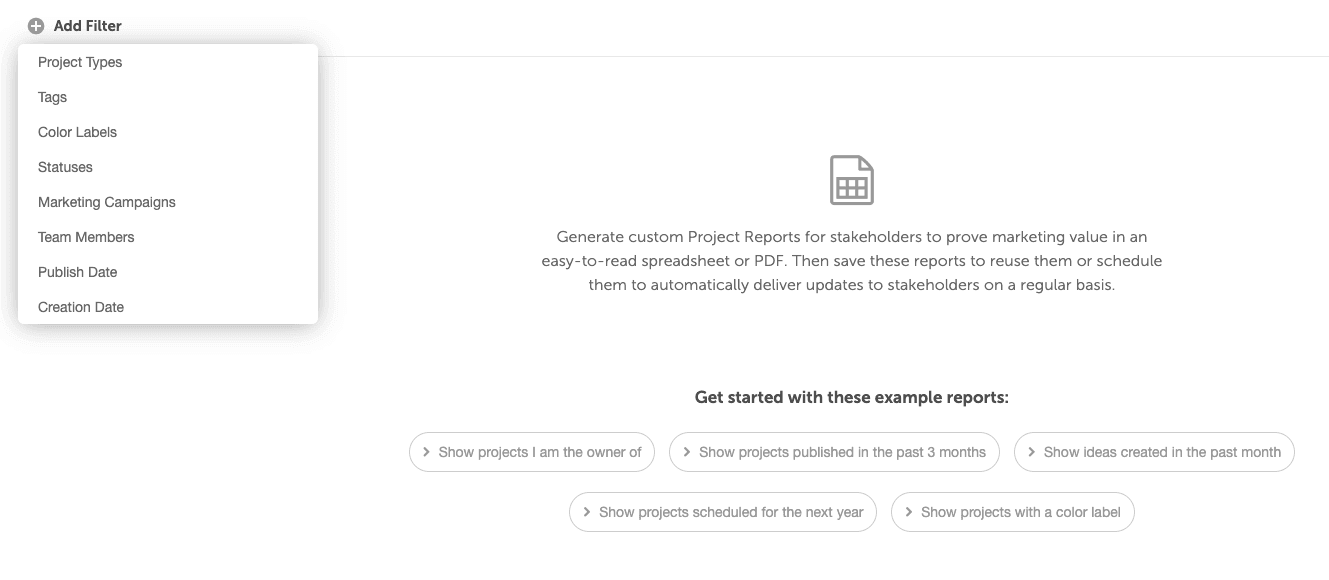Image resolution: width=1329 pixels, height=580 pixels.
Task: Open the Add Filter dropdown
Action: [75, 26]
